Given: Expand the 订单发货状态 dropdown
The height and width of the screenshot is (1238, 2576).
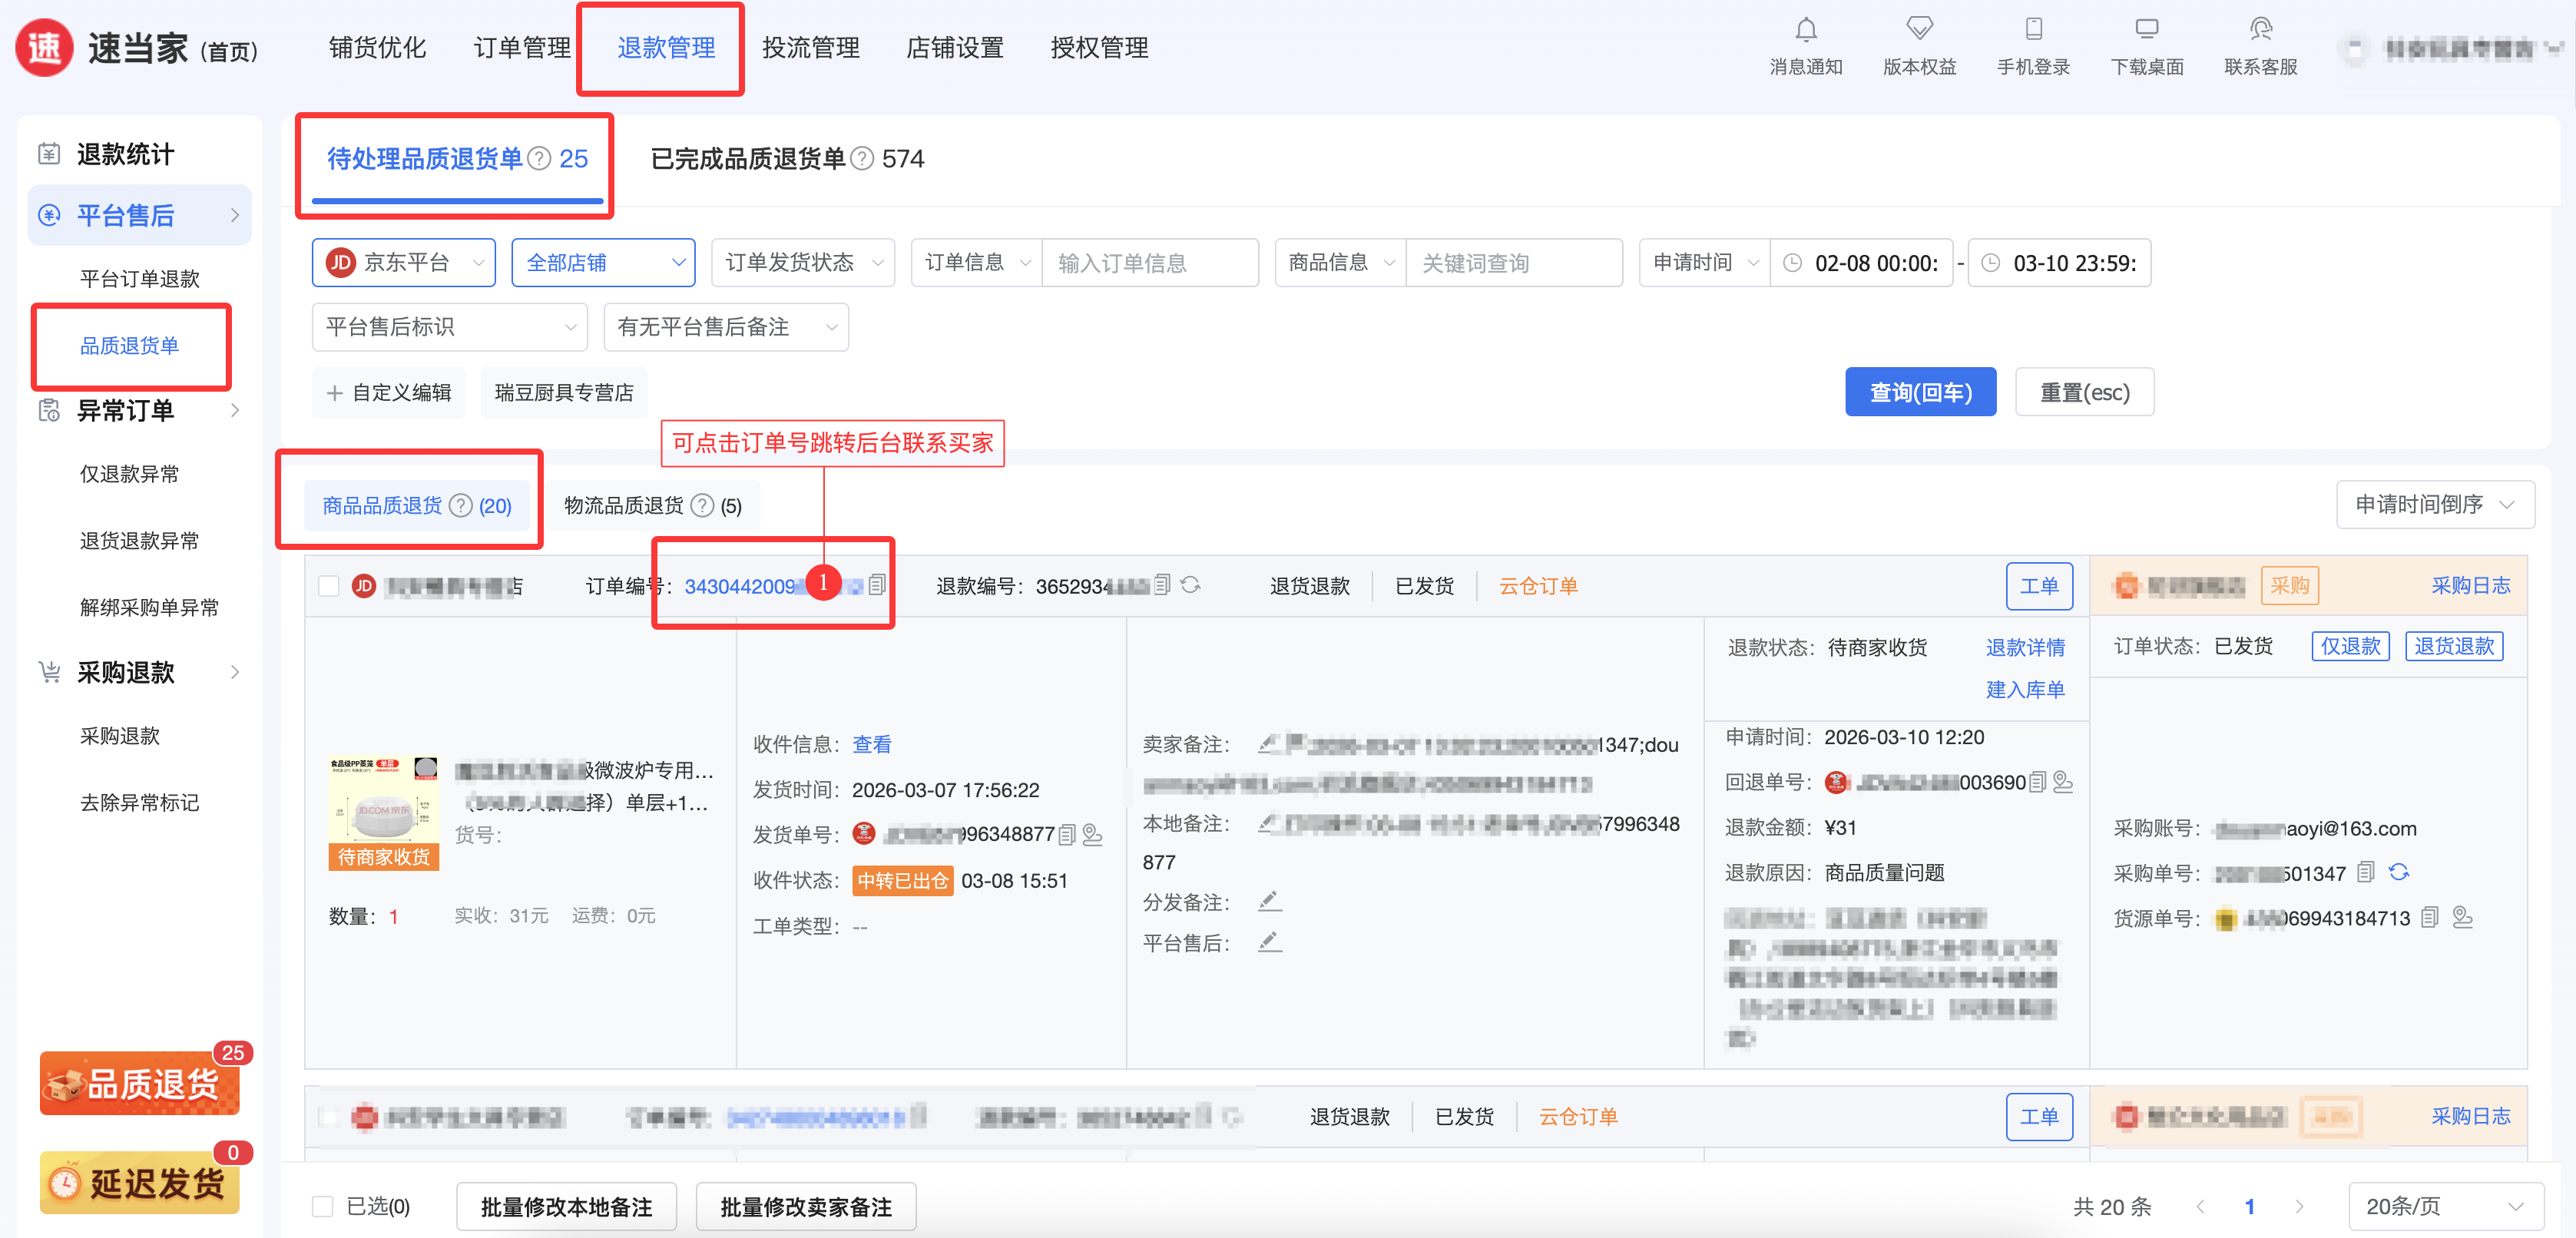Looking at the screenshot, I should [802, 263].
